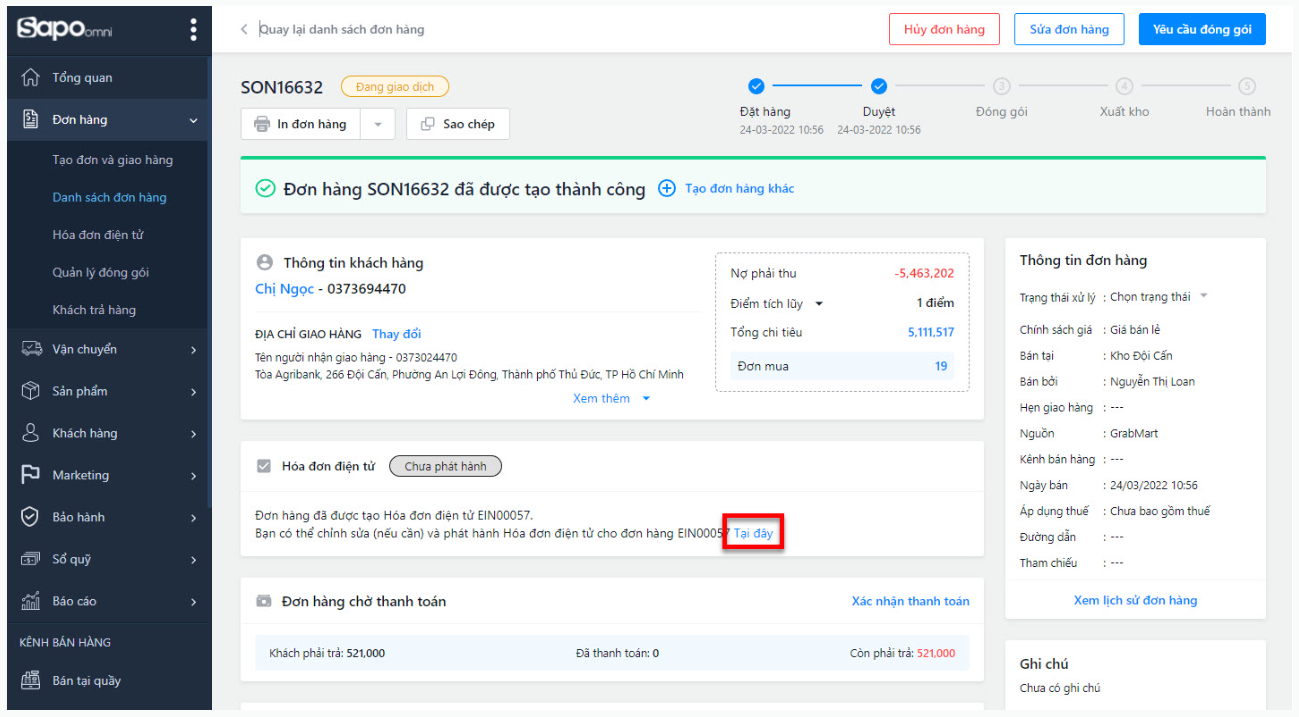Open customer Chị Ngọc profile link
The image size is (1299, 717).
[284, 289]
